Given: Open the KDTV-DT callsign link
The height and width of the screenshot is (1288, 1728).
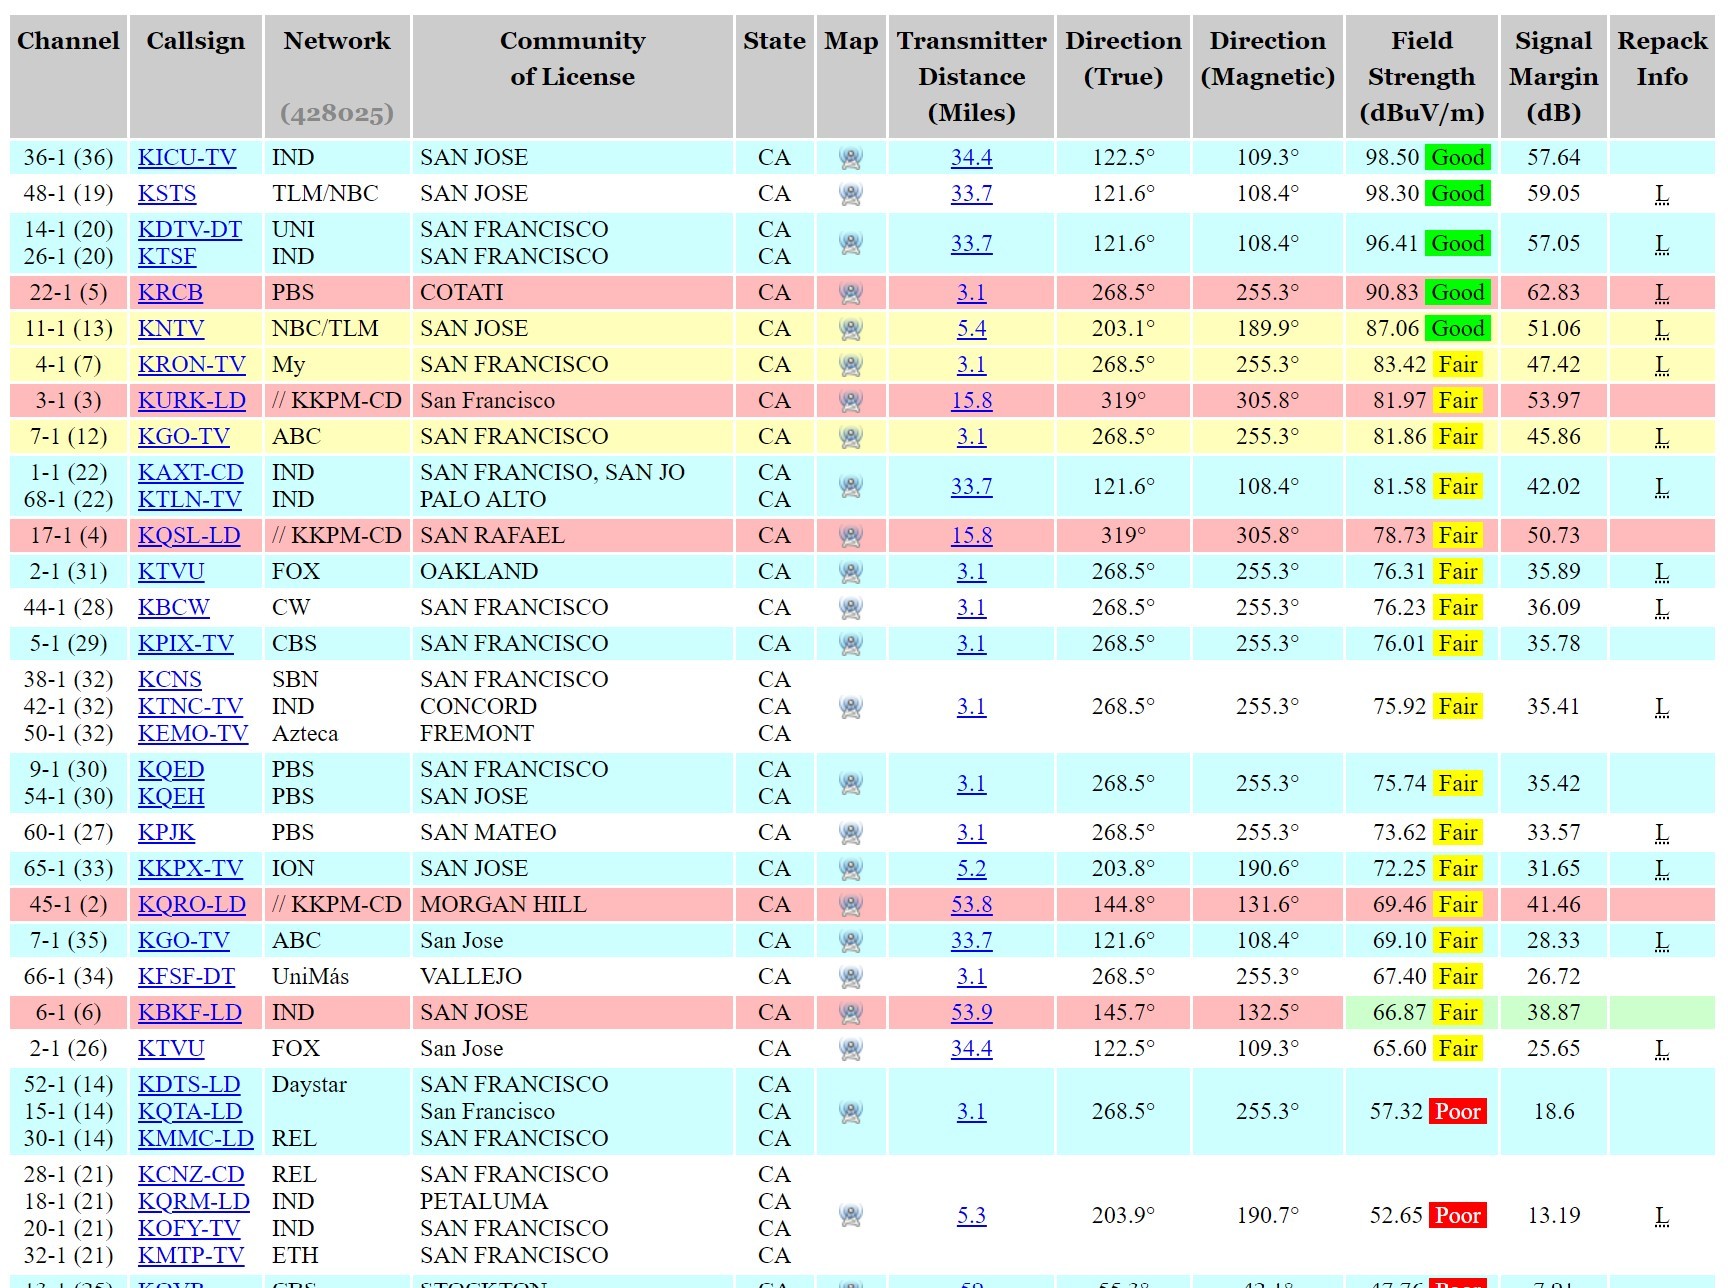Looking at the screenshot, I should [x=190, y=230].
